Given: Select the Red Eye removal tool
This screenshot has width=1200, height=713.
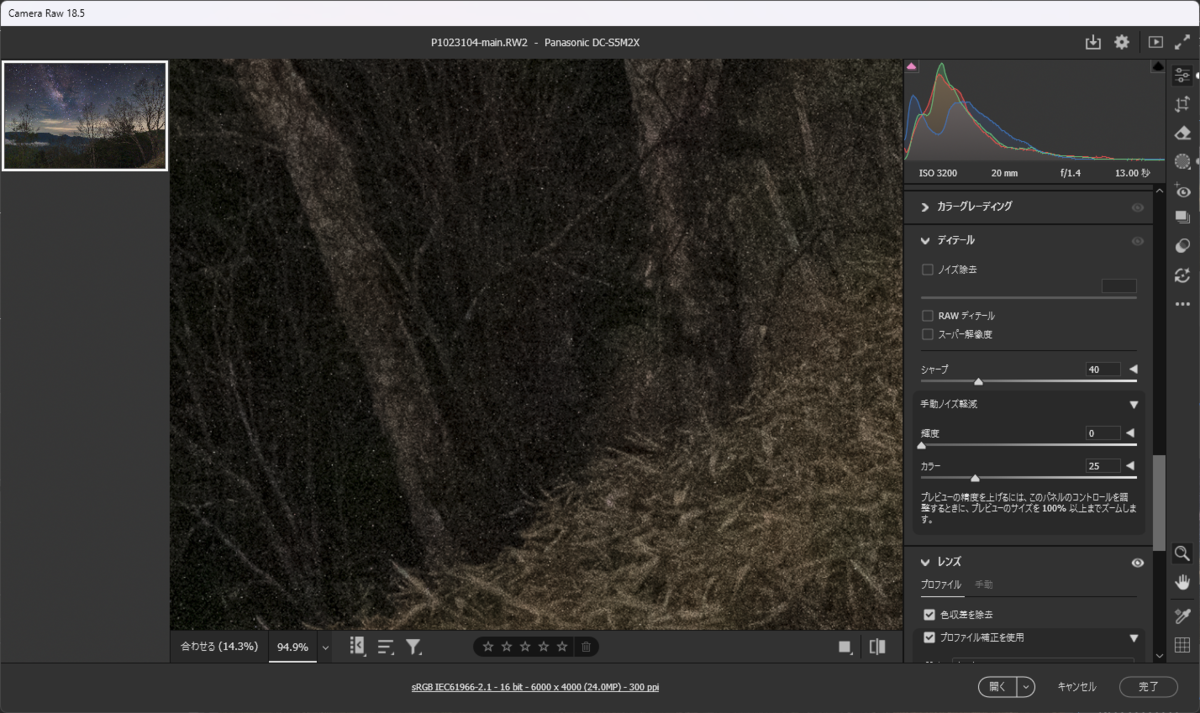Looking at the screenshot, I should (1182, 191).
